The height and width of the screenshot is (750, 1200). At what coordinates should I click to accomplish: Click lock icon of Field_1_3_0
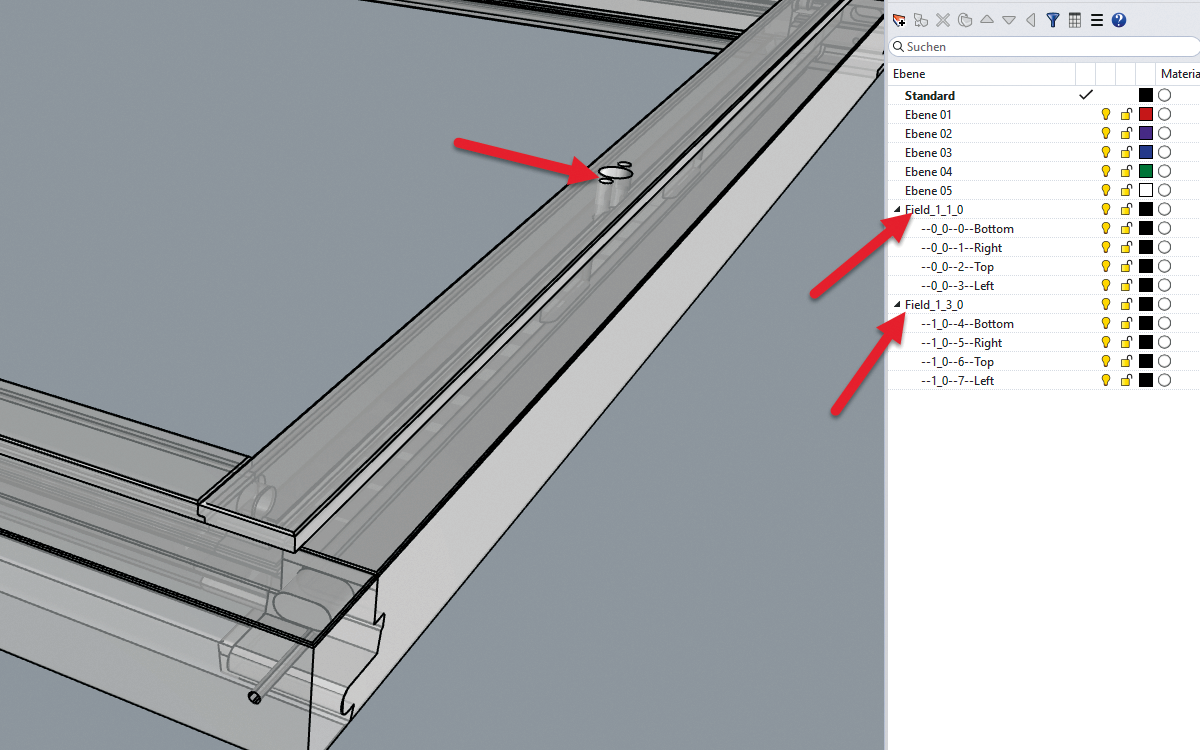[1126, 305]
